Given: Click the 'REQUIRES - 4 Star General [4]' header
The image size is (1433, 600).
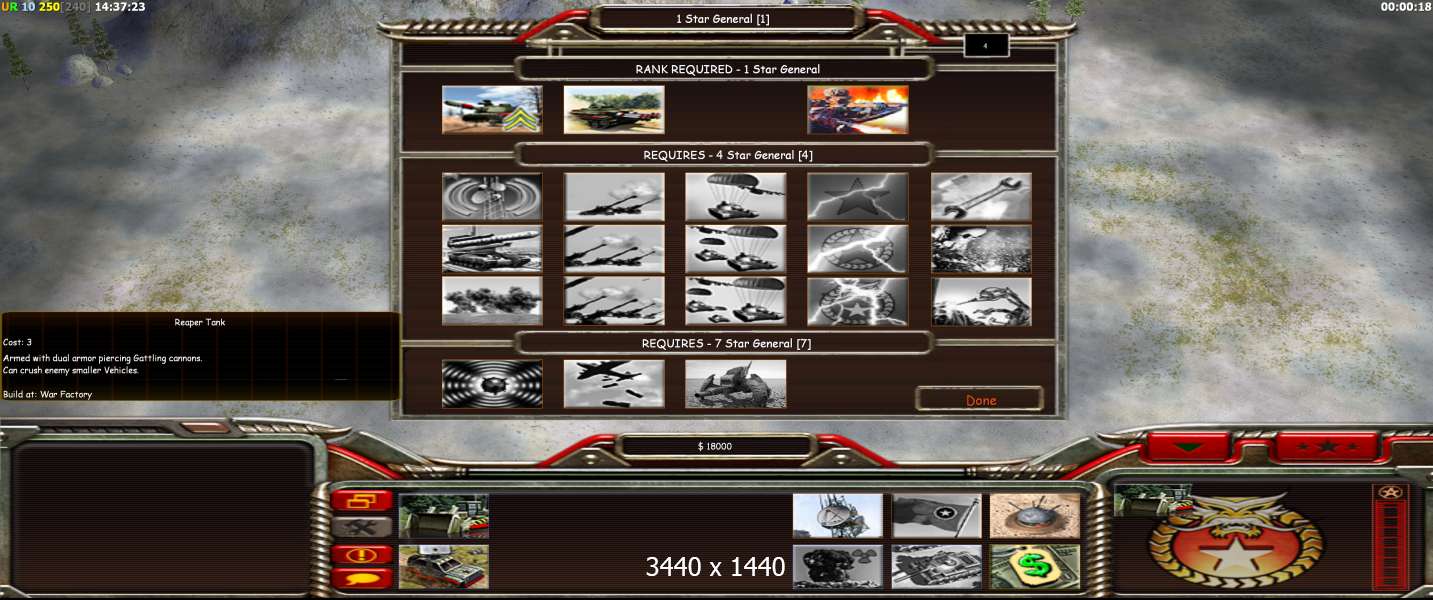Looking at the screenshot, I should point(727,155).
